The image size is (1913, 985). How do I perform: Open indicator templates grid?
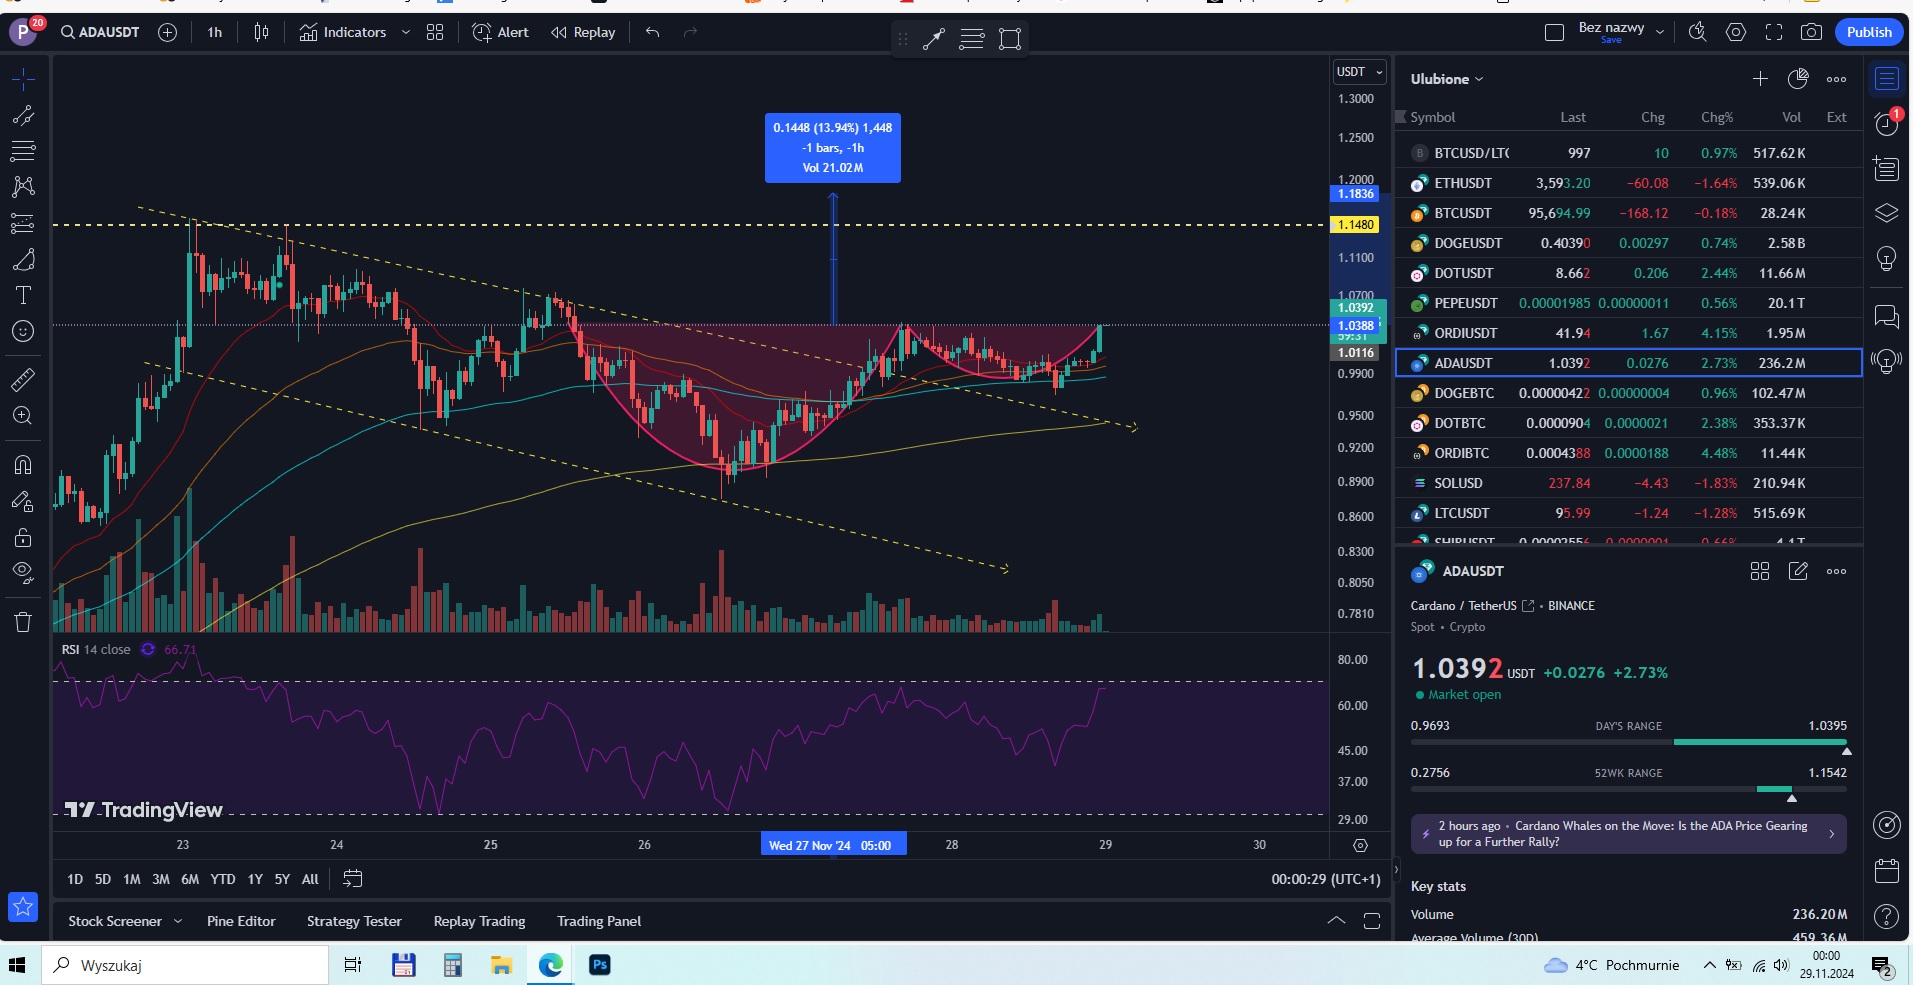(x=435, y=32)
